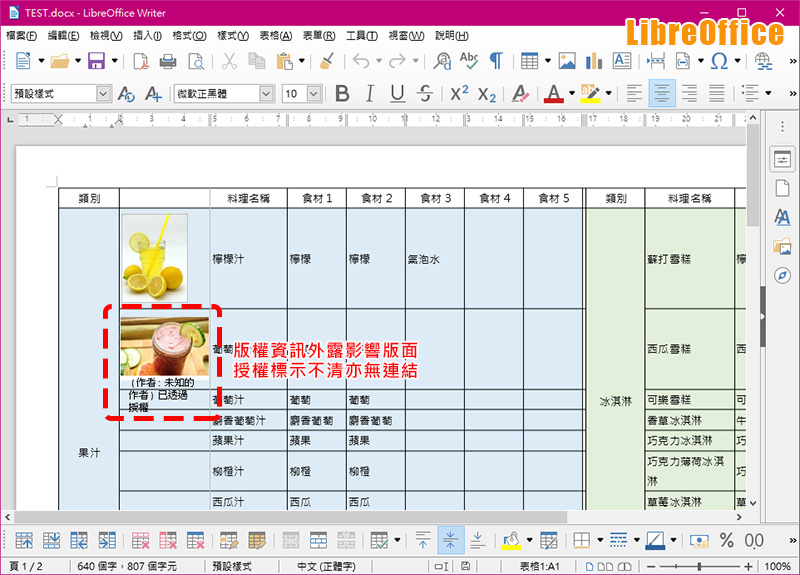Screen dimensions: 800x575
Task: Click the Insert Image icon
Action: click(x=567, y=61)
